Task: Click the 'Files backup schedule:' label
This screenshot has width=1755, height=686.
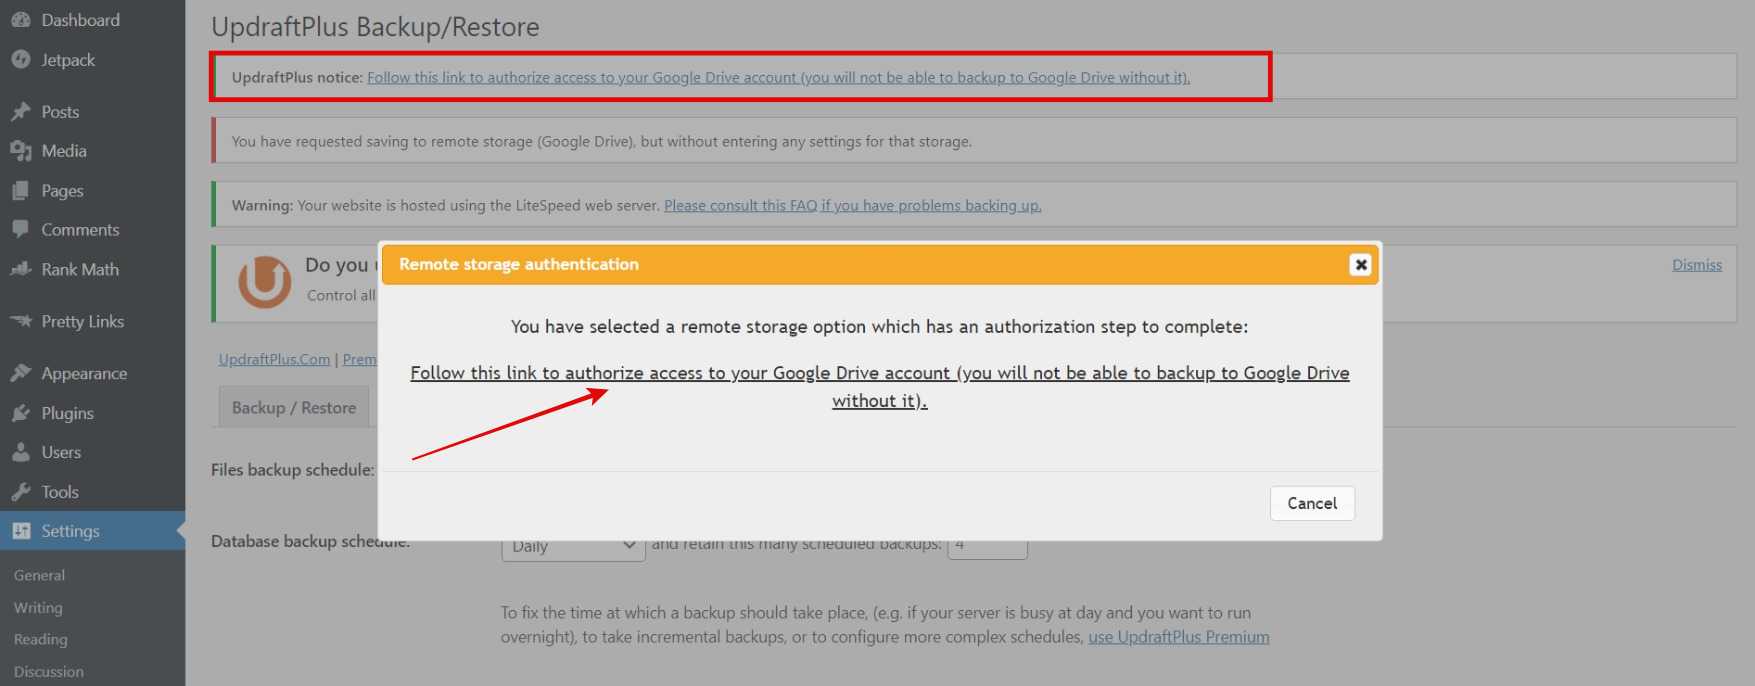Action: point(293,470)
